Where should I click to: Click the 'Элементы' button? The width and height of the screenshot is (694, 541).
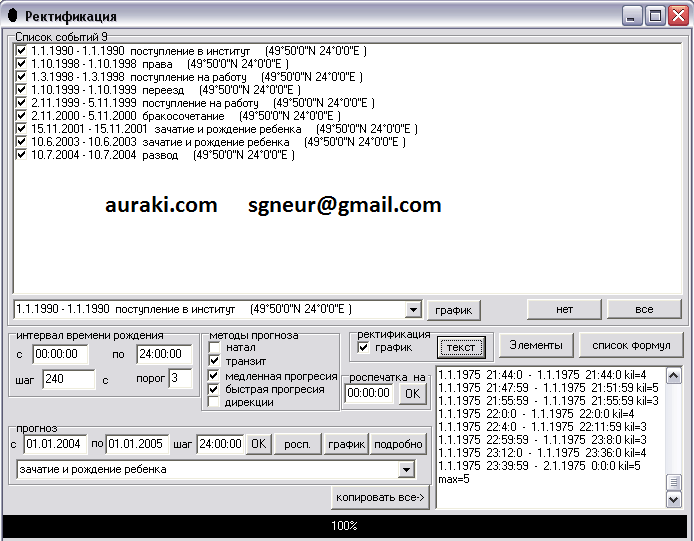(535, 346)
